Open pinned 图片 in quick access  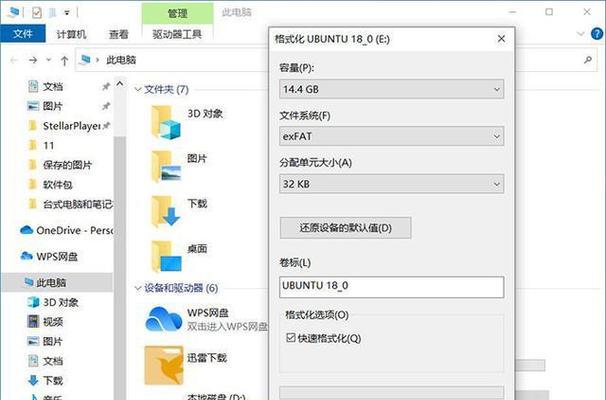coord(53,106)
